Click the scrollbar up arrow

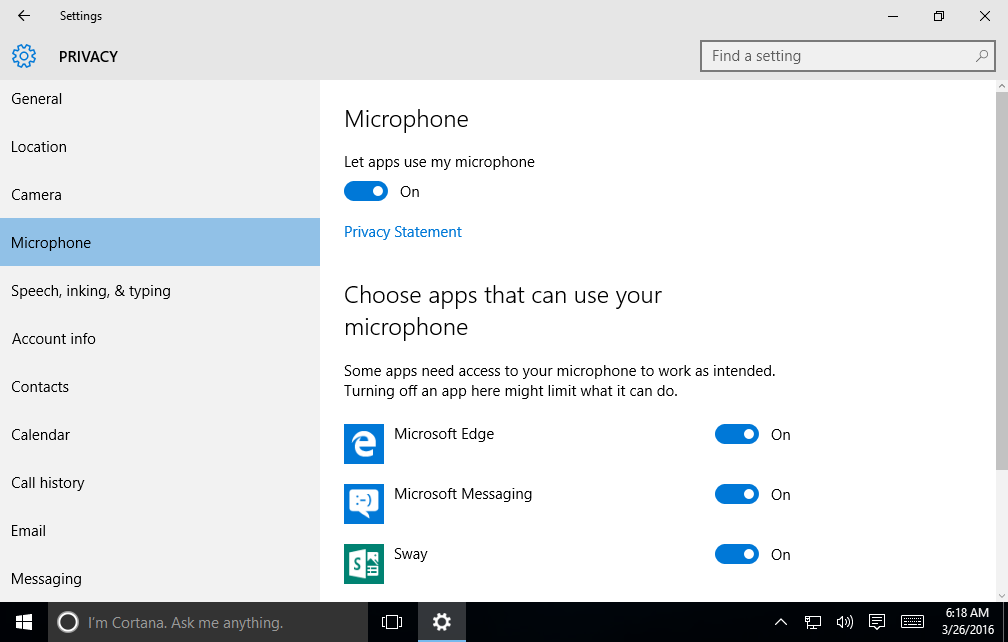(1002, 85)
